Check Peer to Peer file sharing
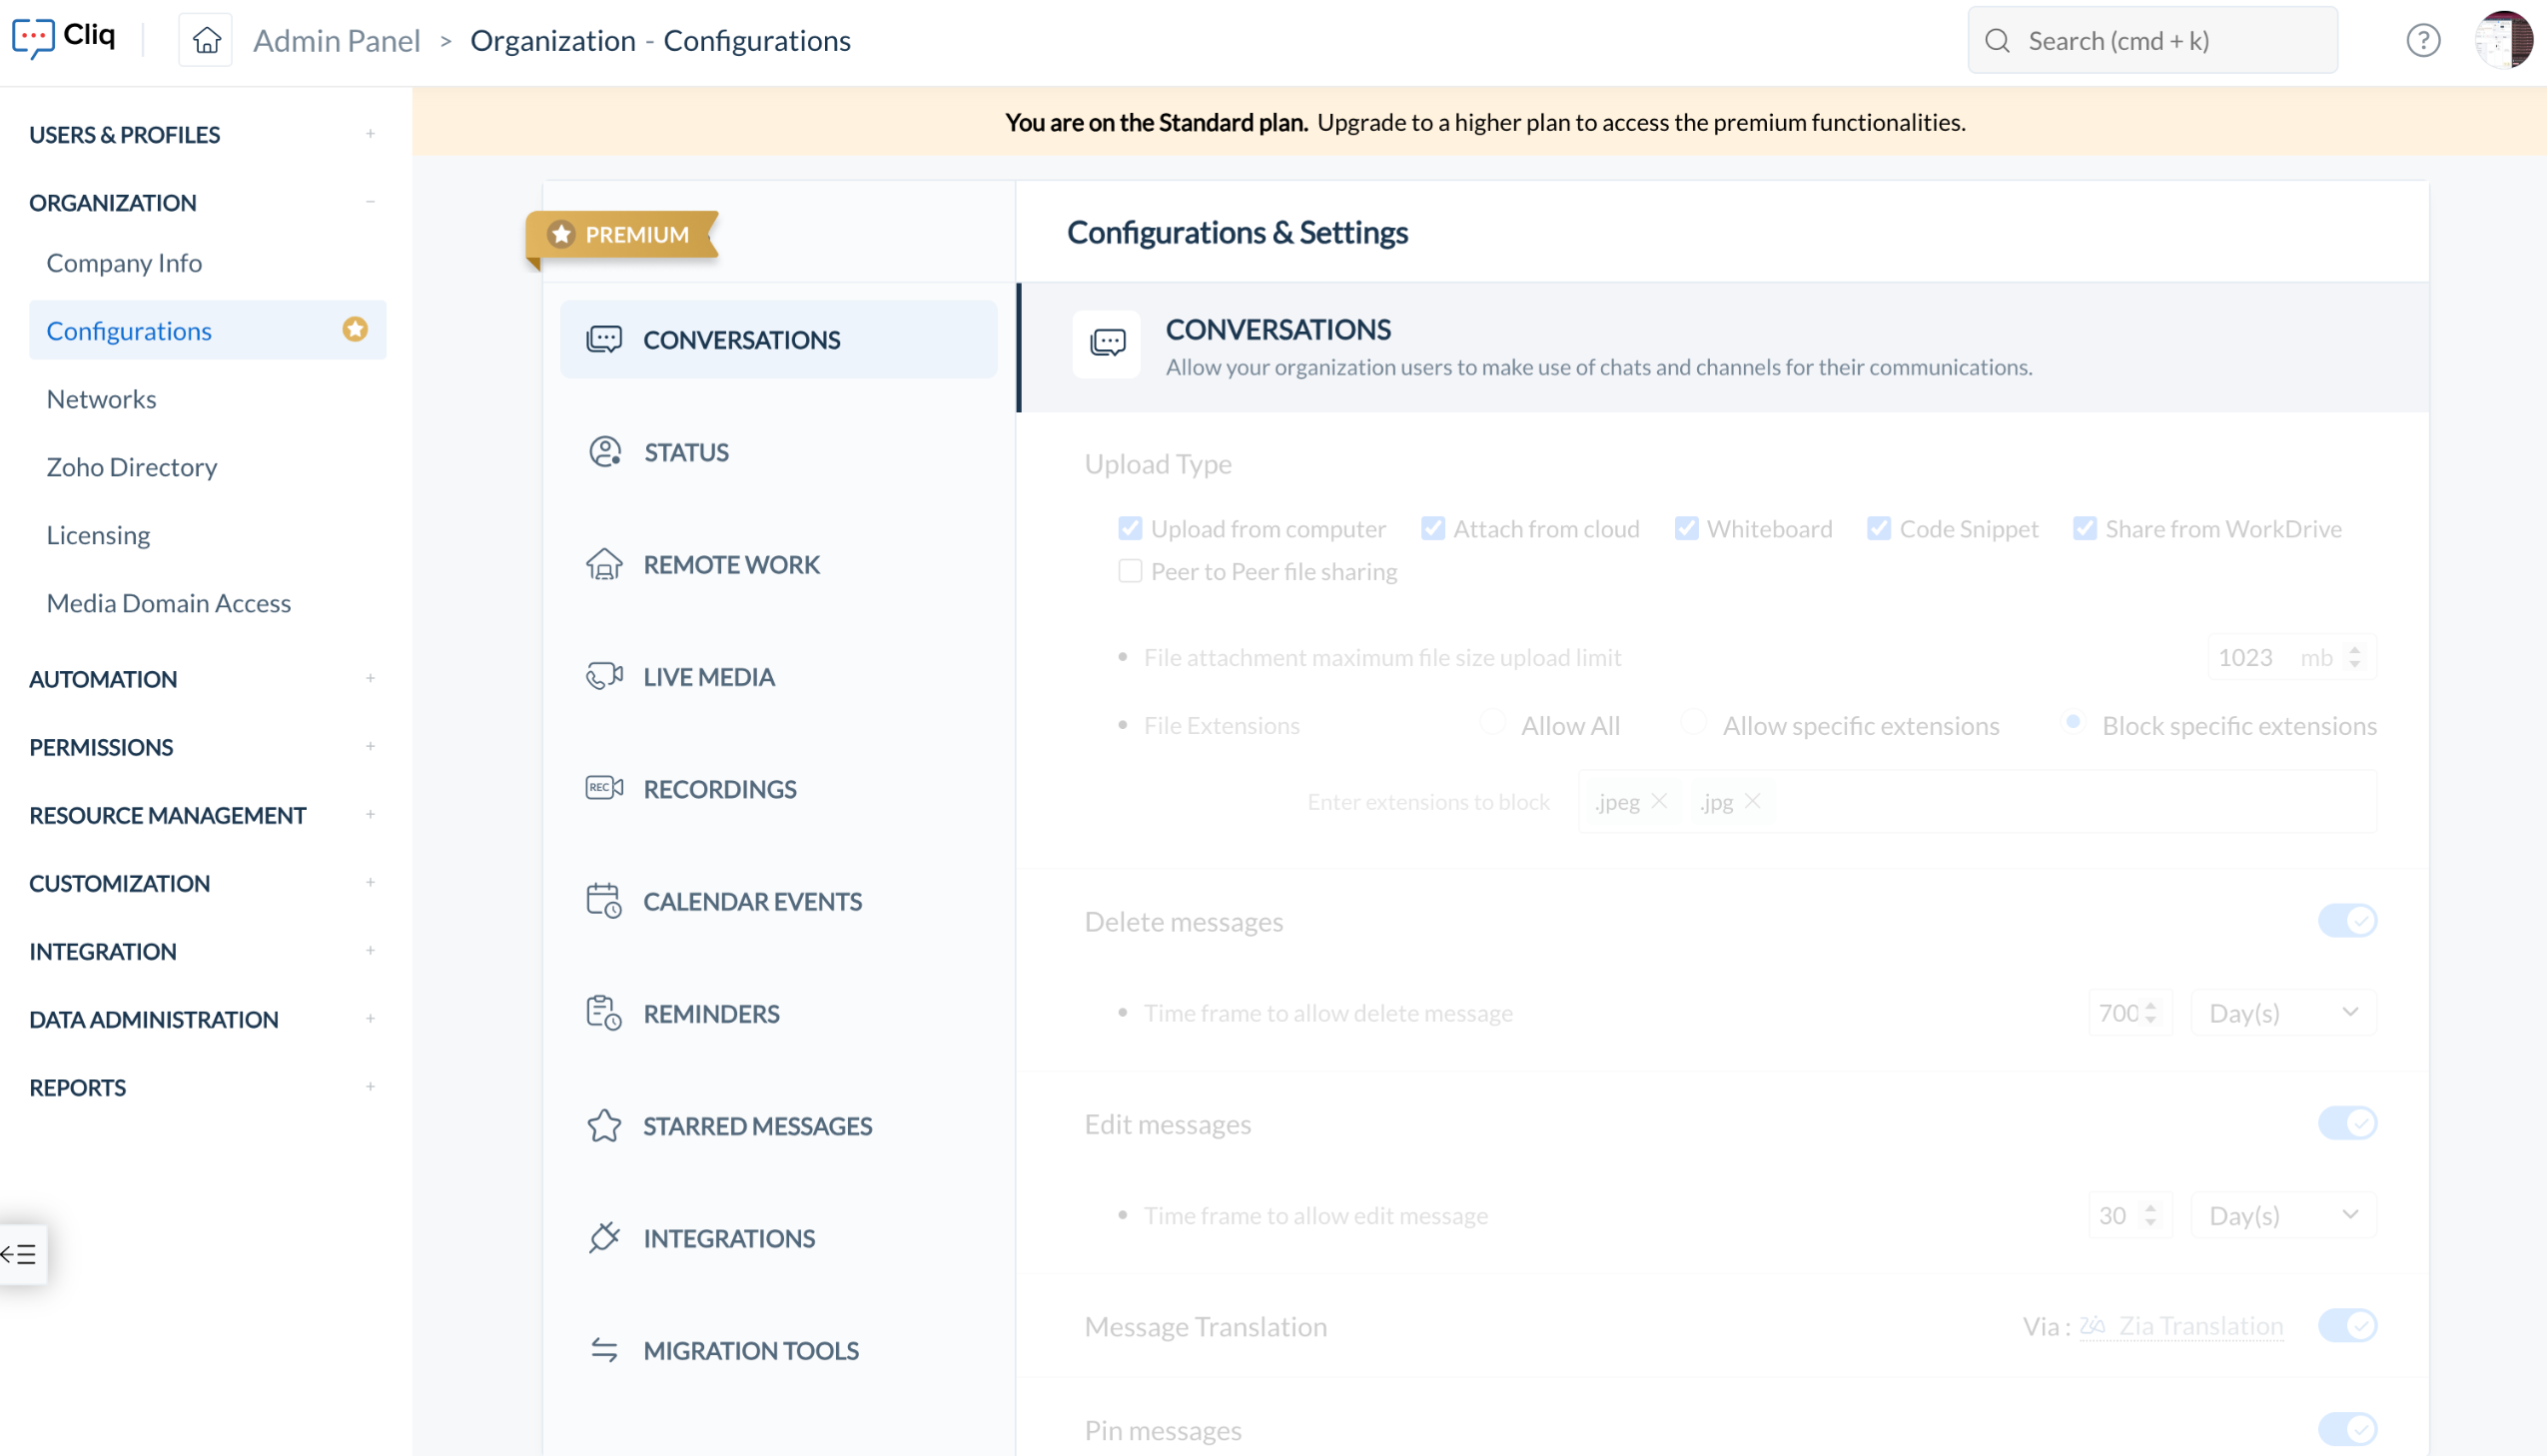The image size is (2547, 1456). point(1130,571)
